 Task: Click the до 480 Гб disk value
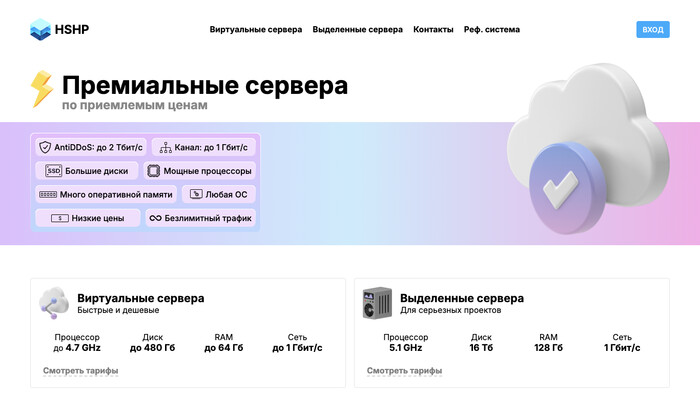click(152, 348)
